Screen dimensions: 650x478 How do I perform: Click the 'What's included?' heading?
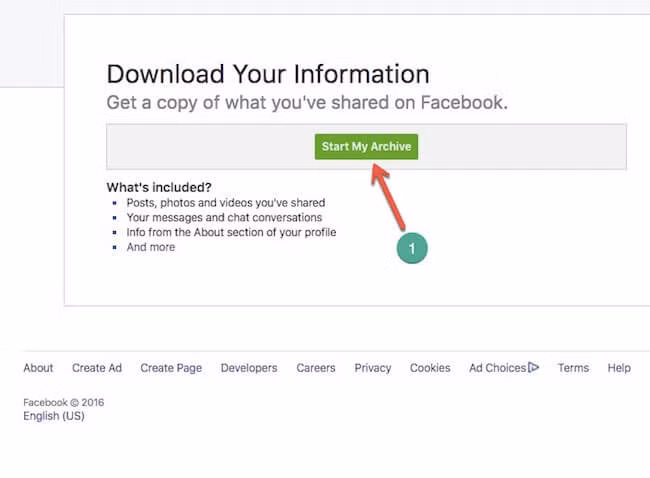[159, 187]
